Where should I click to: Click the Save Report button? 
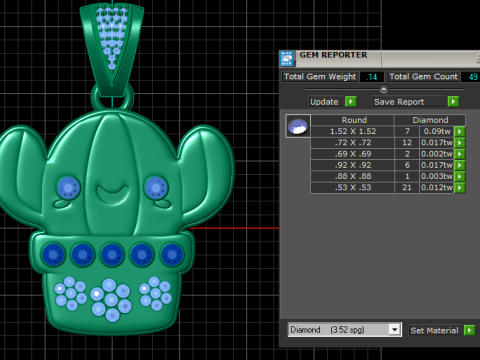click(409, 102)
